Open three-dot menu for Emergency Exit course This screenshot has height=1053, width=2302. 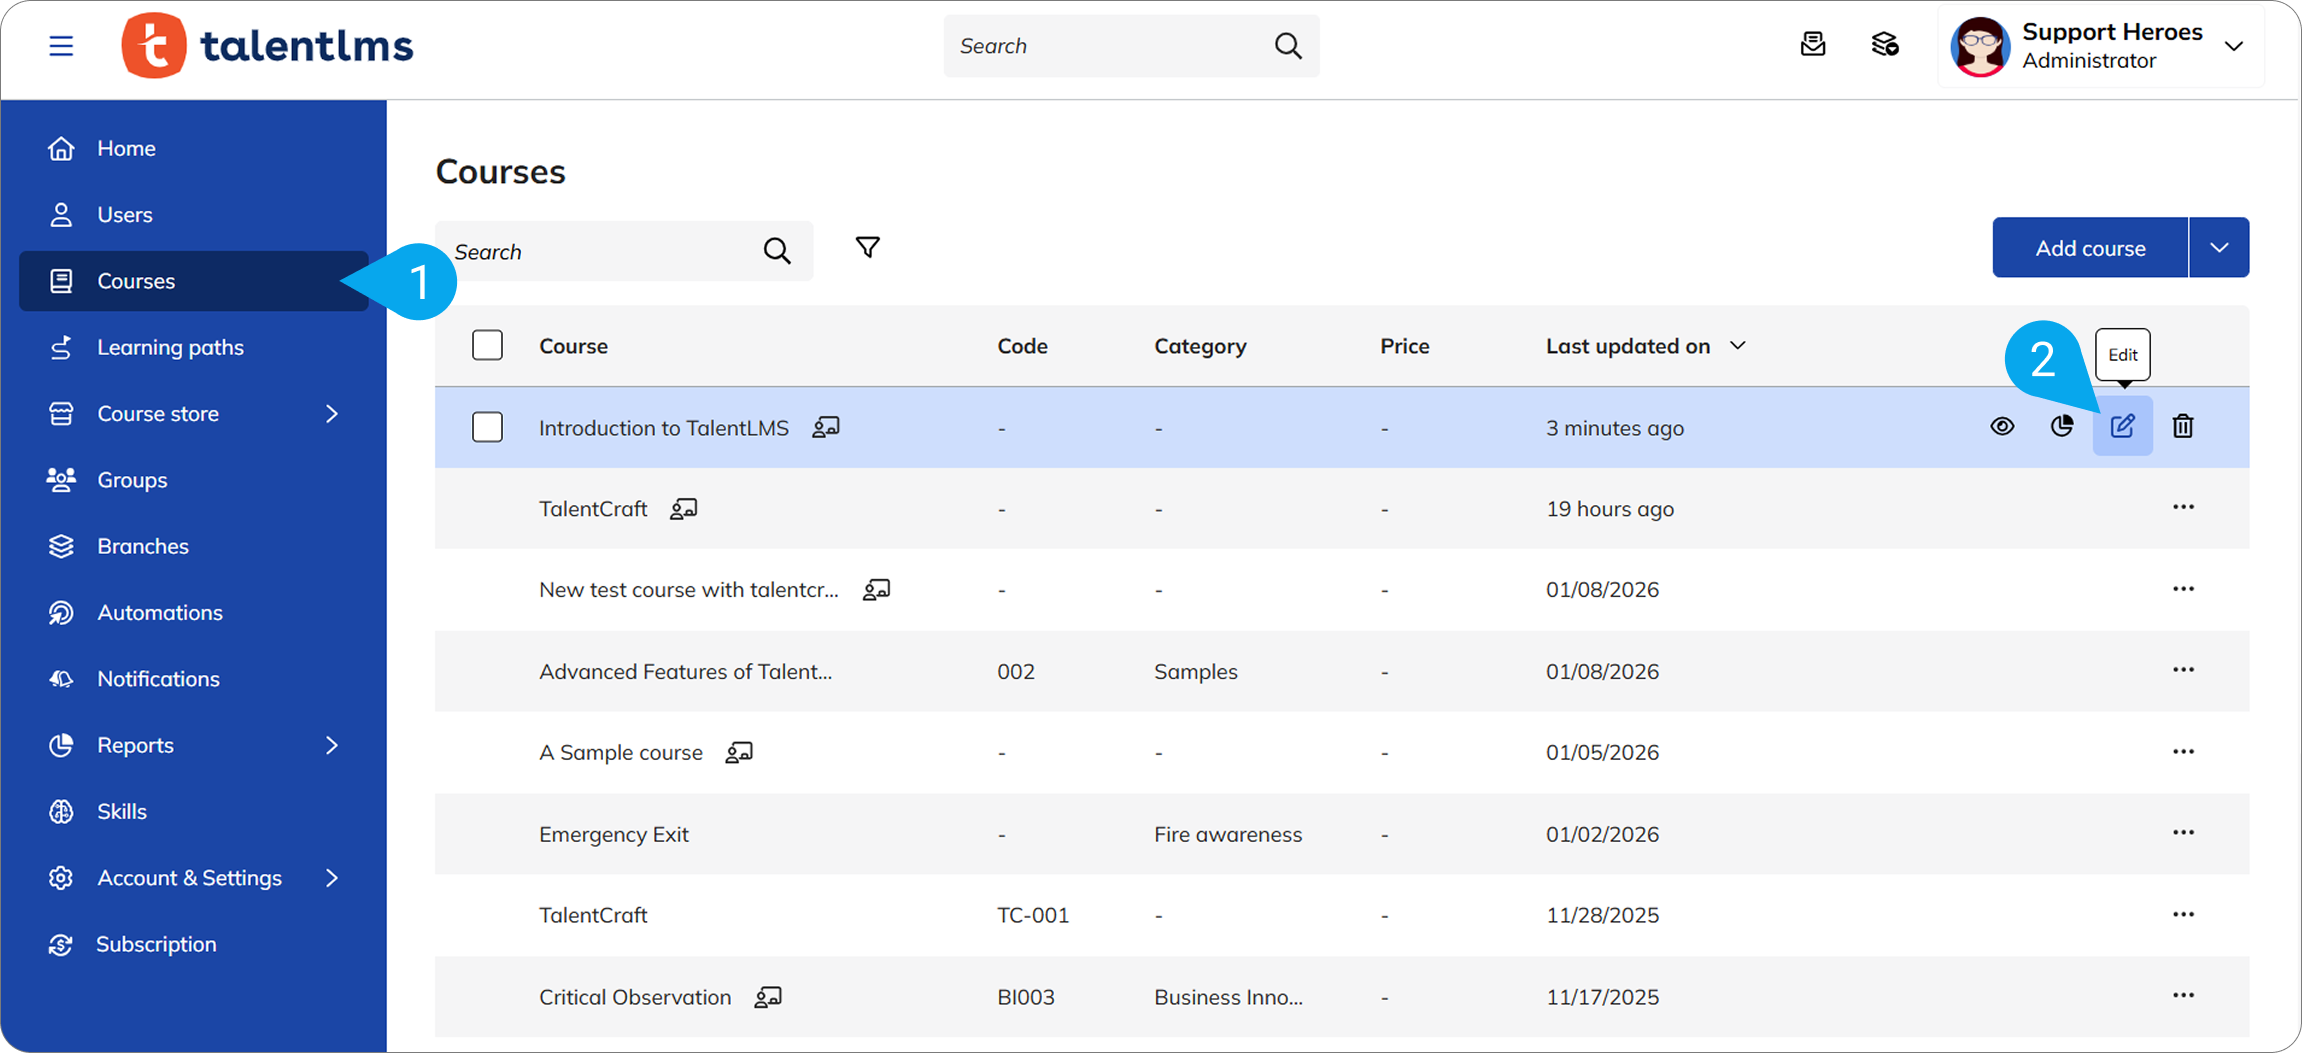pos(2182,833)
